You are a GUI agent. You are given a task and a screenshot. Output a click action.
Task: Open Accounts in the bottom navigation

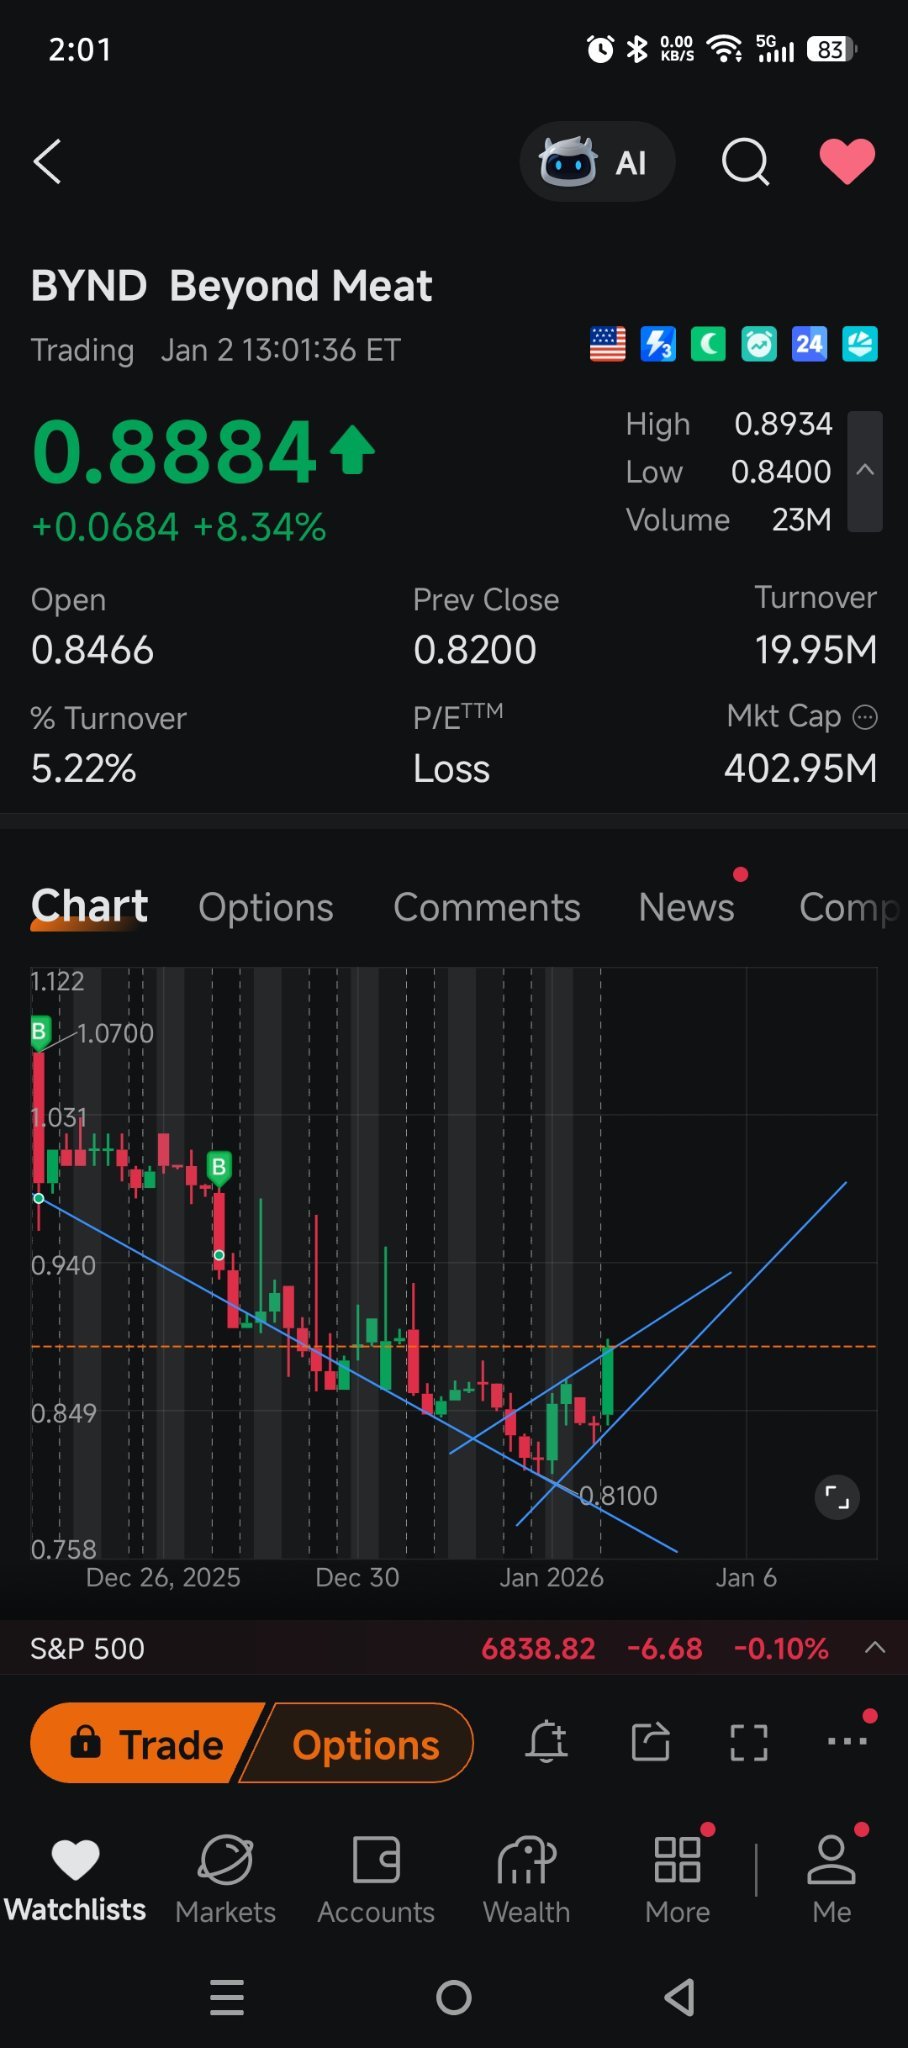pos(376,1880)
